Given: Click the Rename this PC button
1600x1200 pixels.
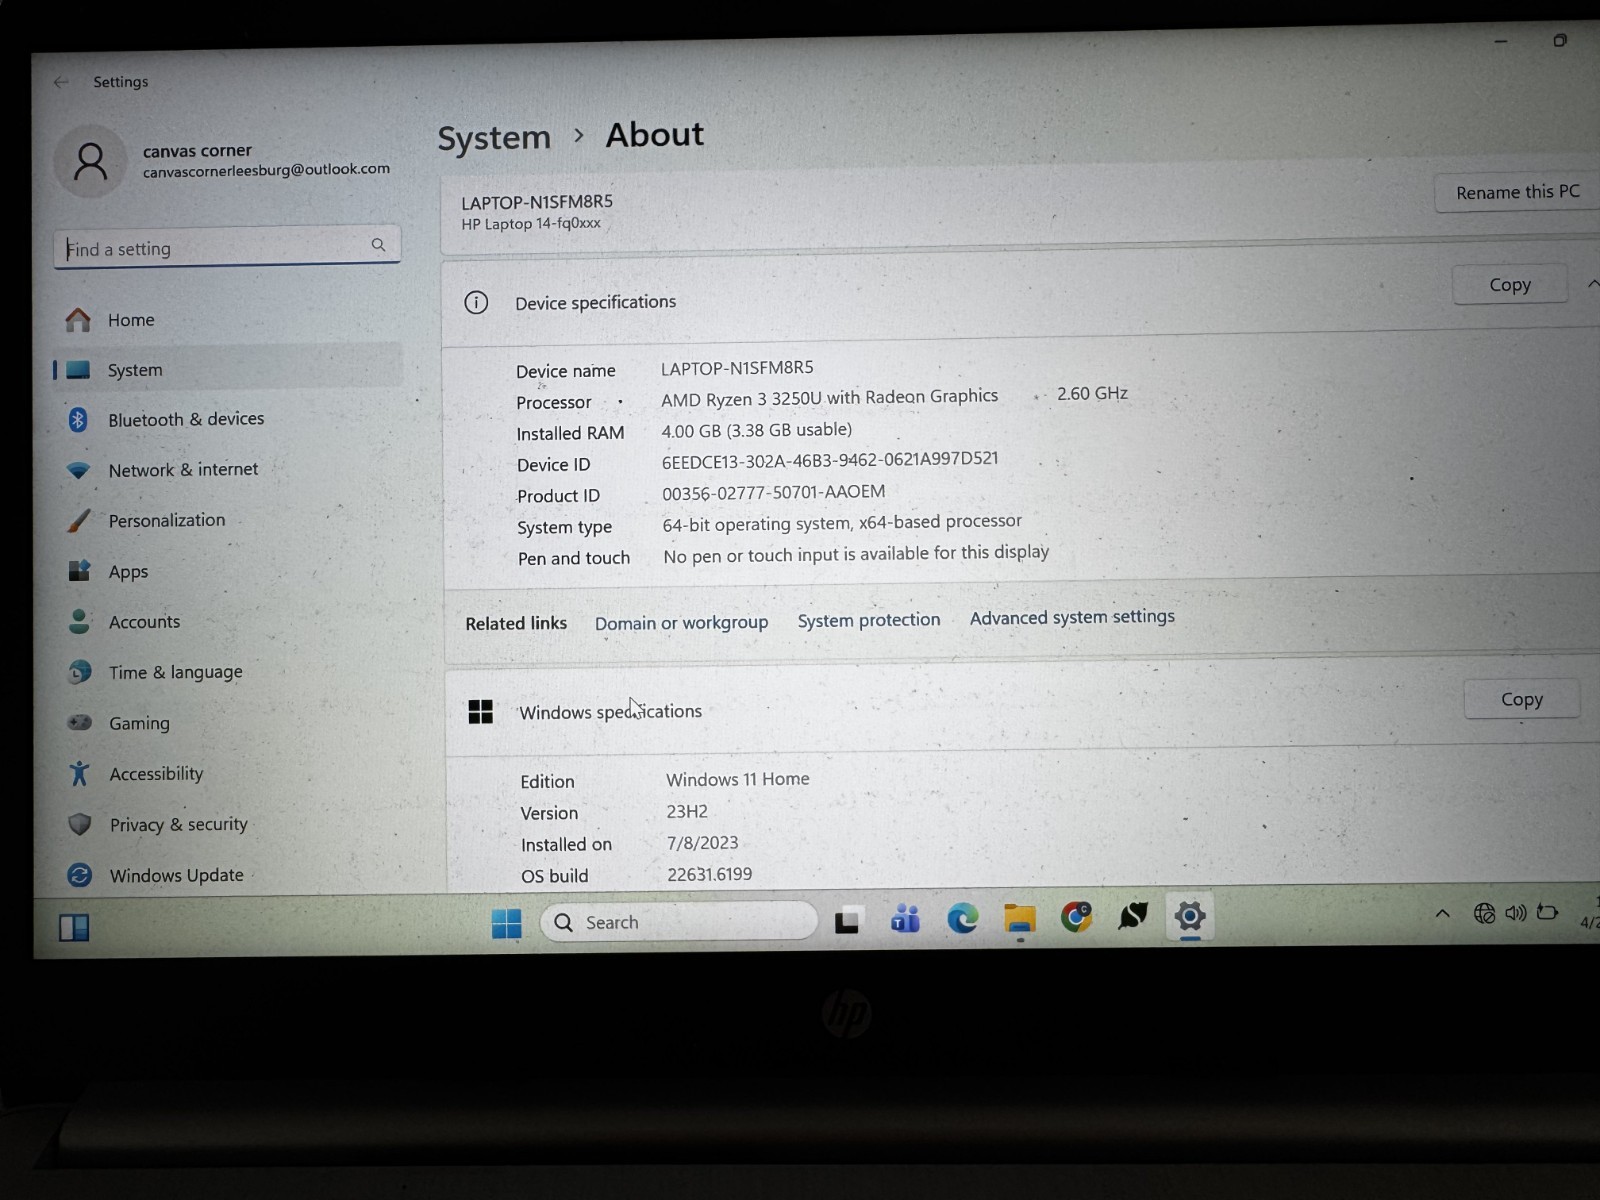Looking at the screenshot, I should click(1517, 192).
